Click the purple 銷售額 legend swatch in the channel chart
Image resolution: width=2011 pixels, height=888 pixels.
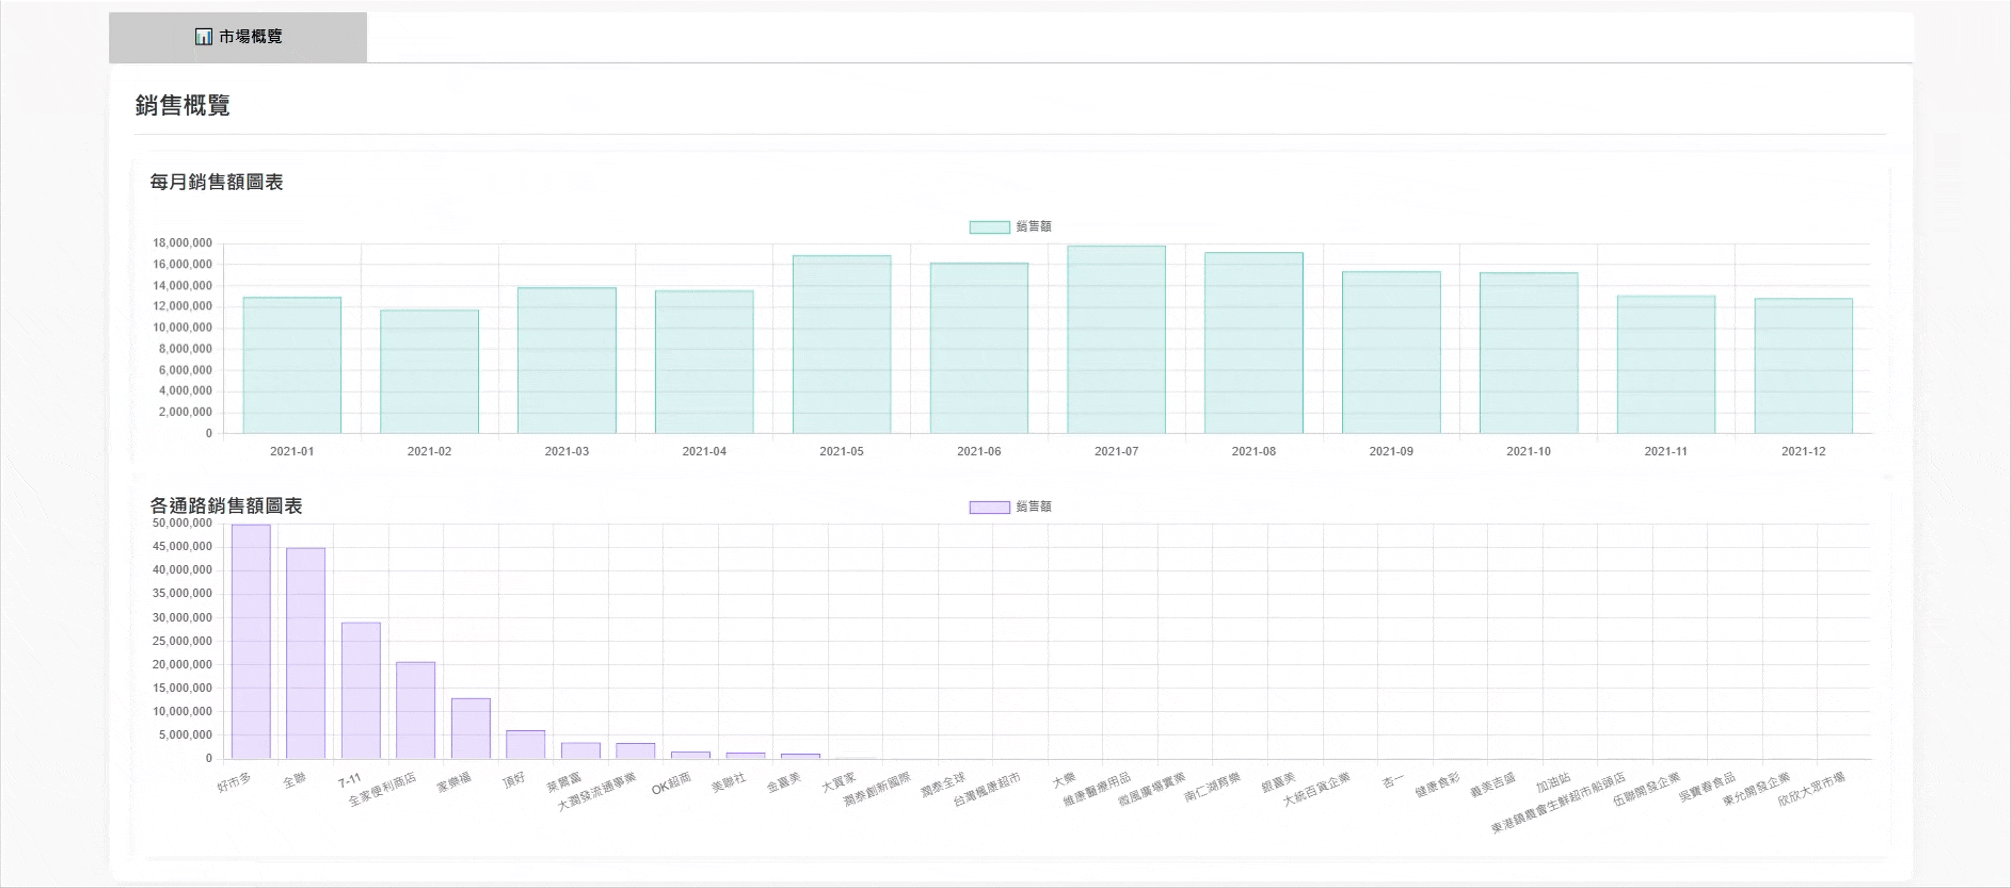pyautogui.click(x=989, y=507)
